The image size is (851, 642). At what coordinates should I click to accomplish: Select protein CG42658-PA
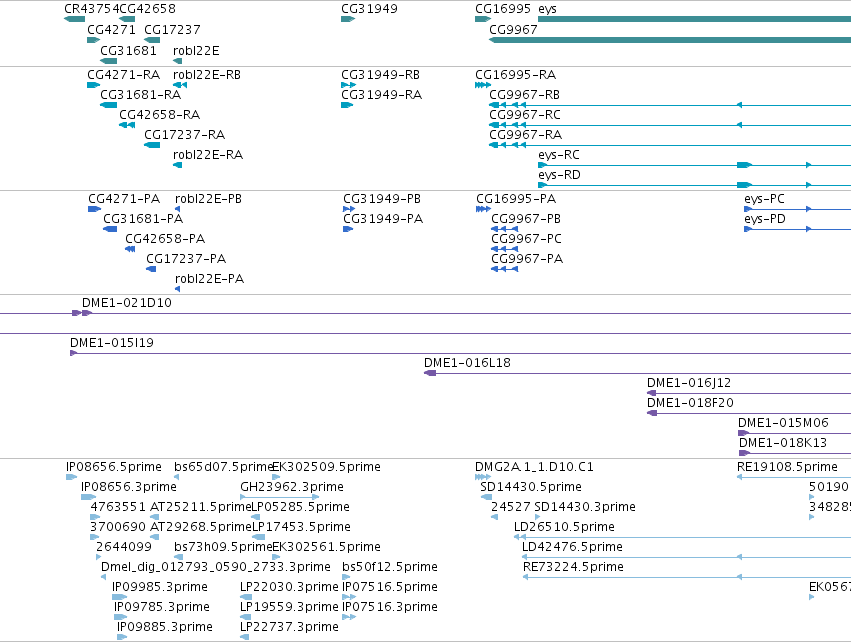(165, 239)
